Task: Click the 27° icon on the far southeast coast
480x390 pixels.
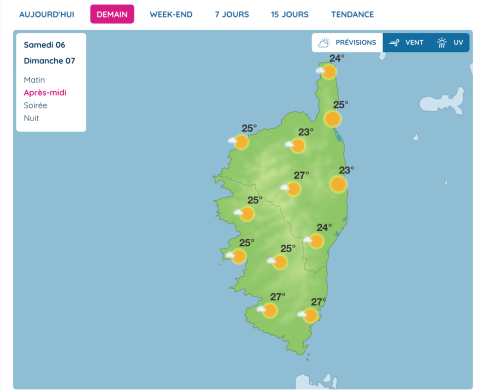Action: pyautogui.click(x=308, y=315)
